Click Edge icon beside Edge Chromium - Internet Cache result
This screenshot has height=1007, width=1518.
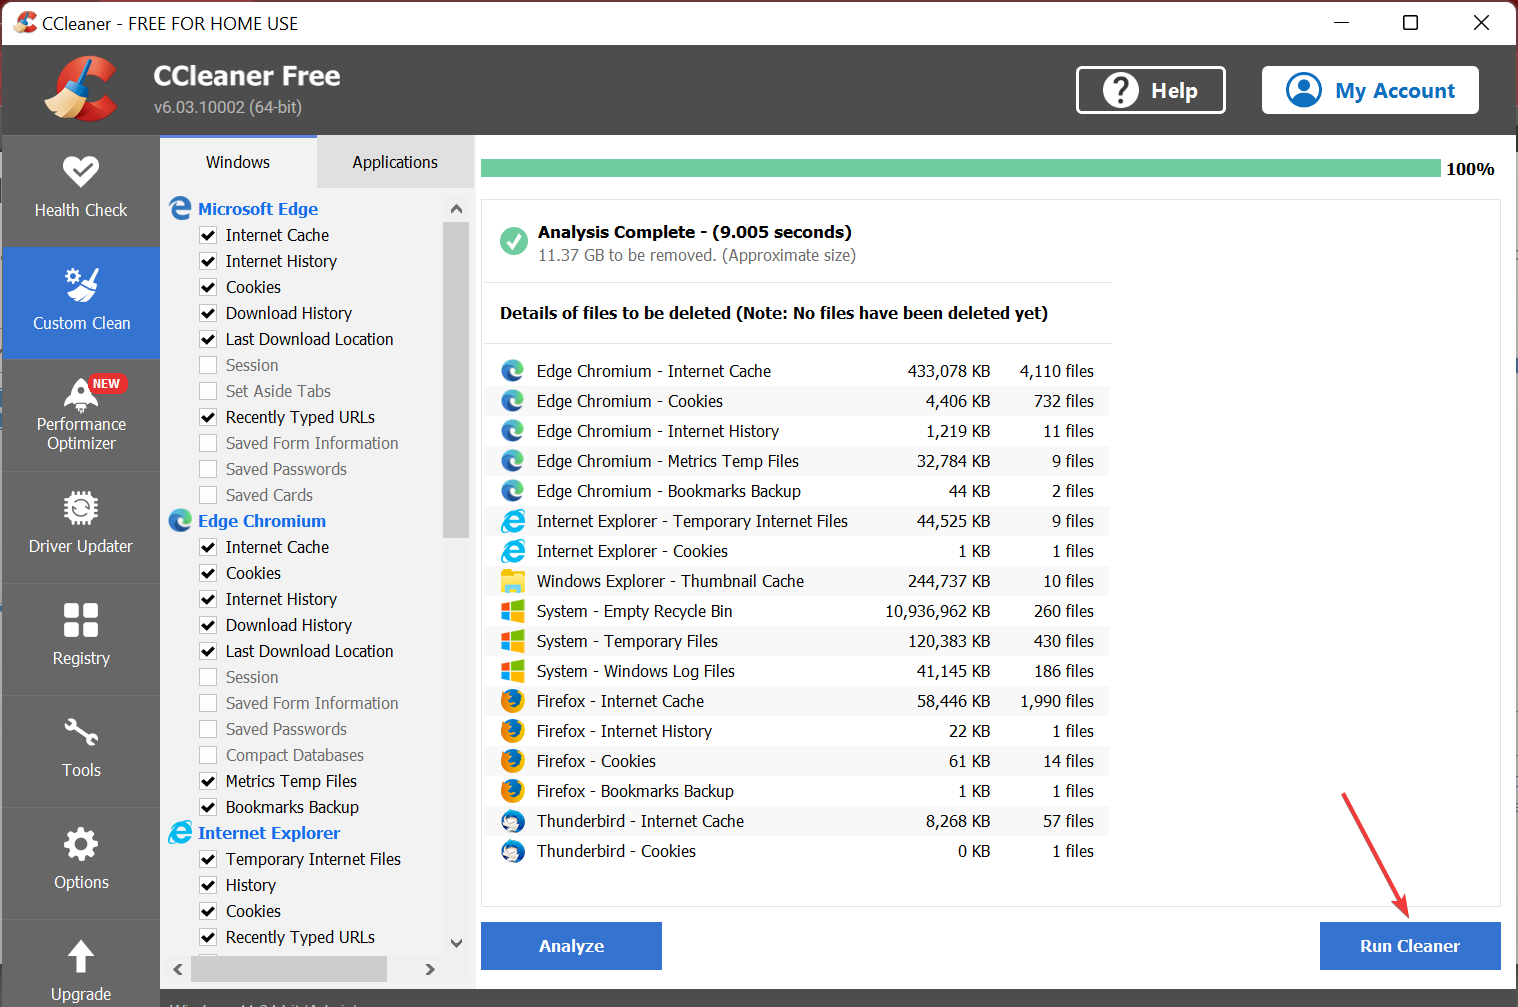(512, 371)
